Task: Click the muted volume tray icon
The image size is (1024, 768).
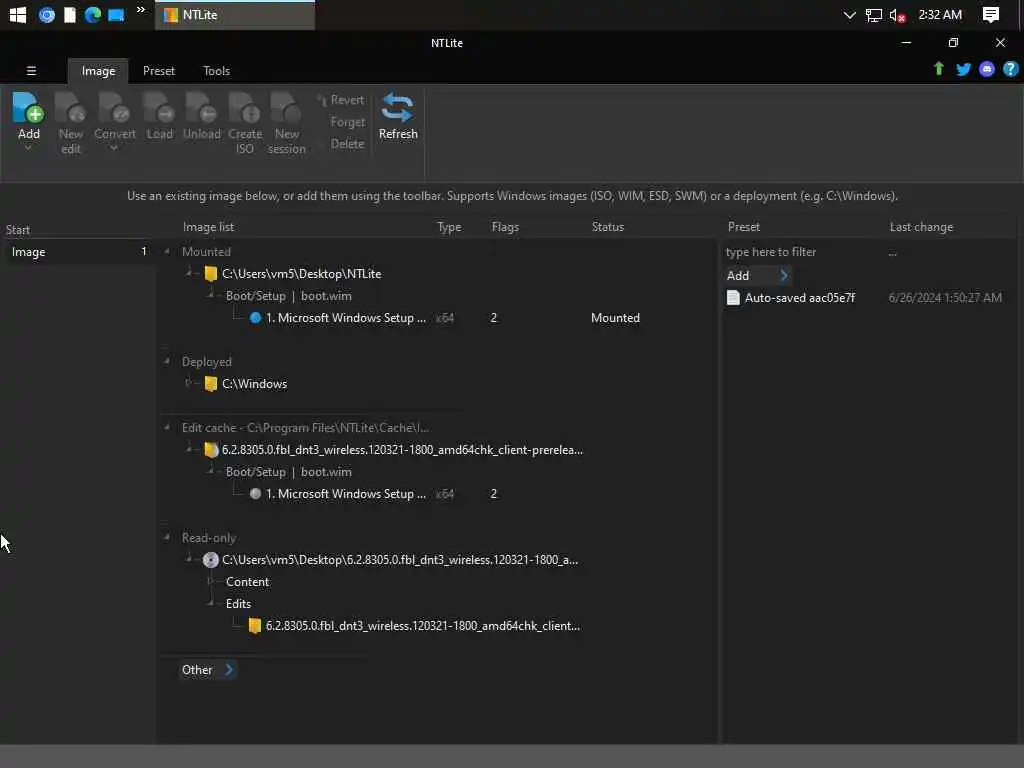Action: (x=897, y=15)
